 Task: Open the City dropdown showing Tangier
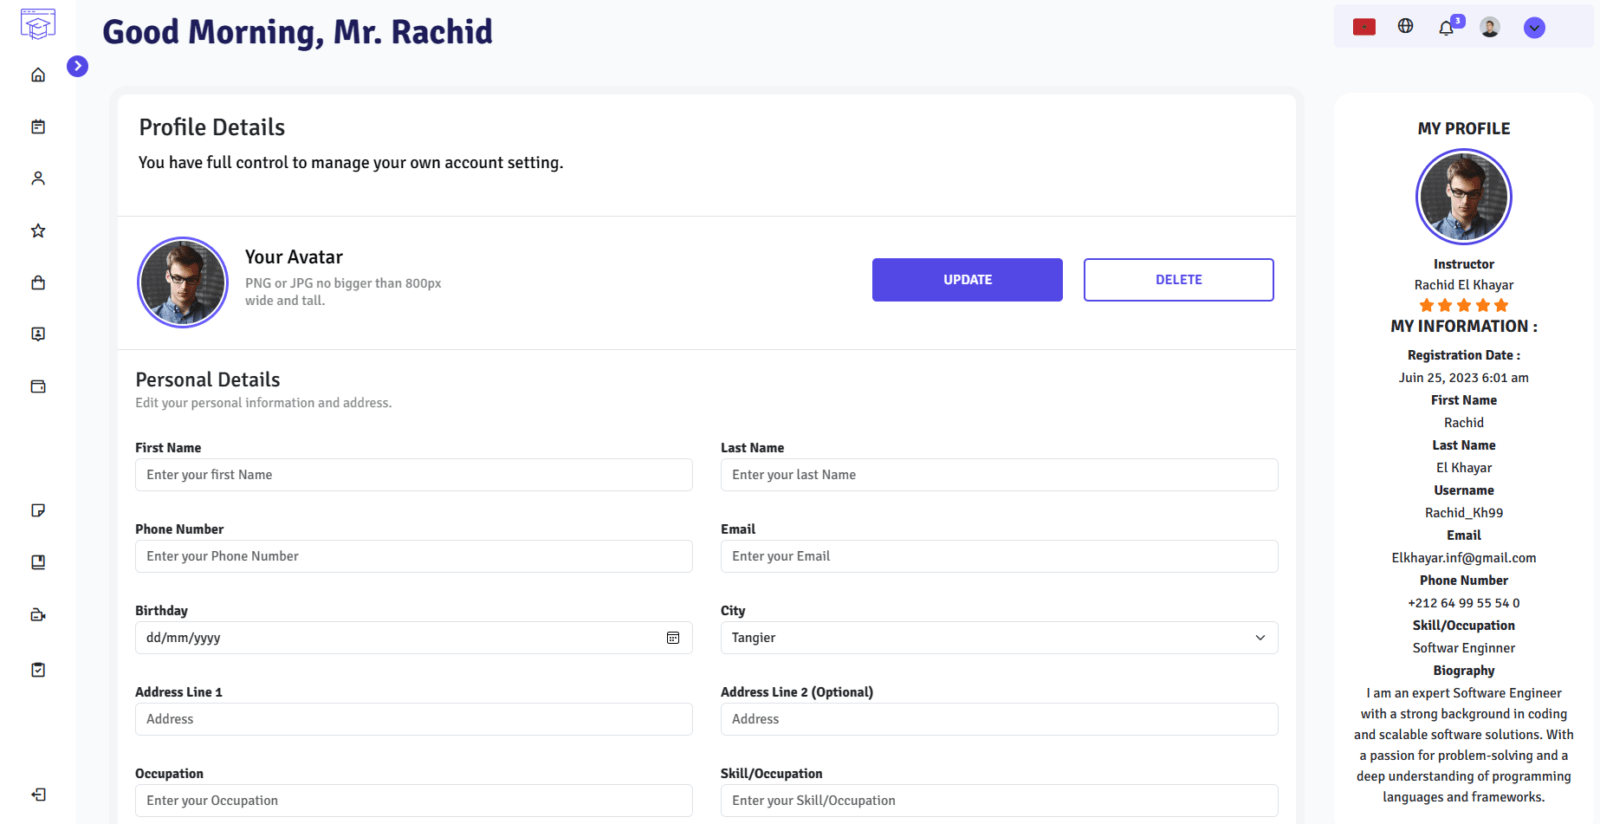tap(999, 638)
